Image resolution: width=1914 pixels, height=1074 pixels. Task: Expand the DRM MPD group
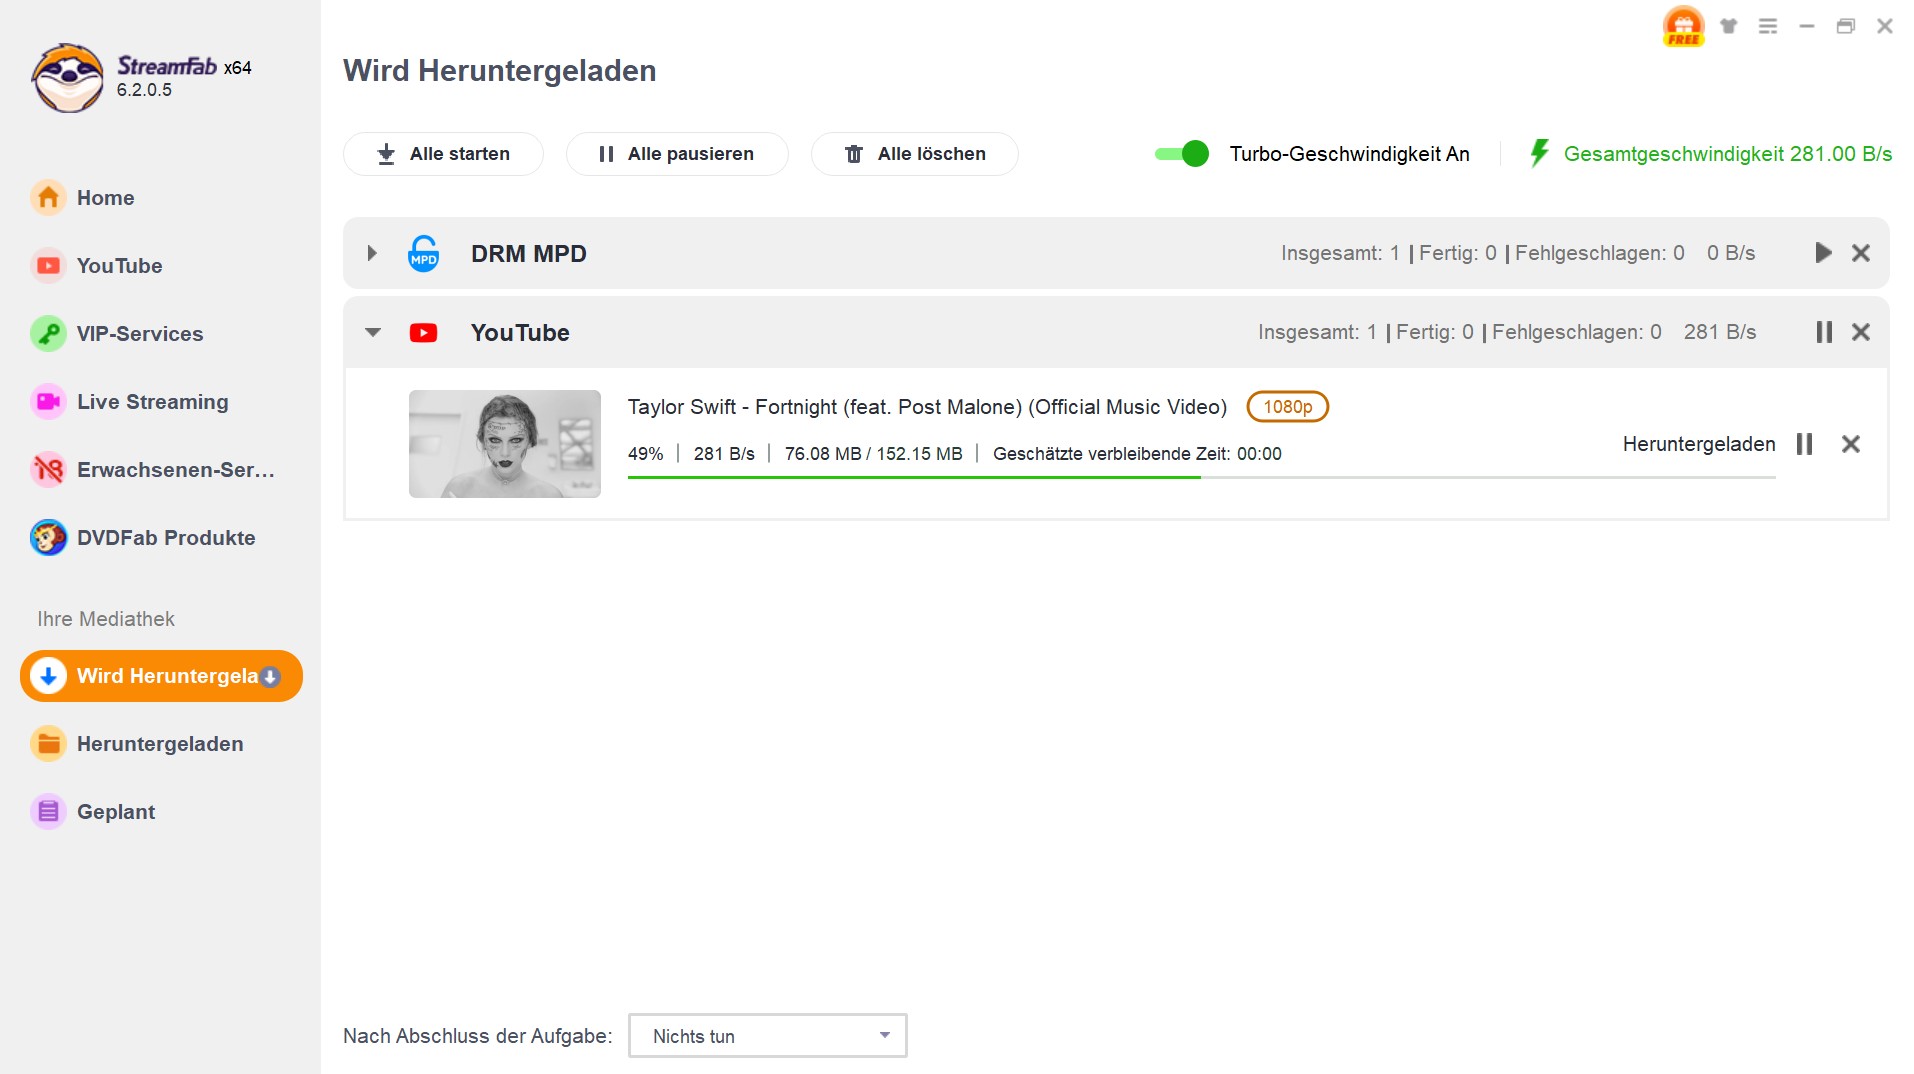(x=372, y=253)
